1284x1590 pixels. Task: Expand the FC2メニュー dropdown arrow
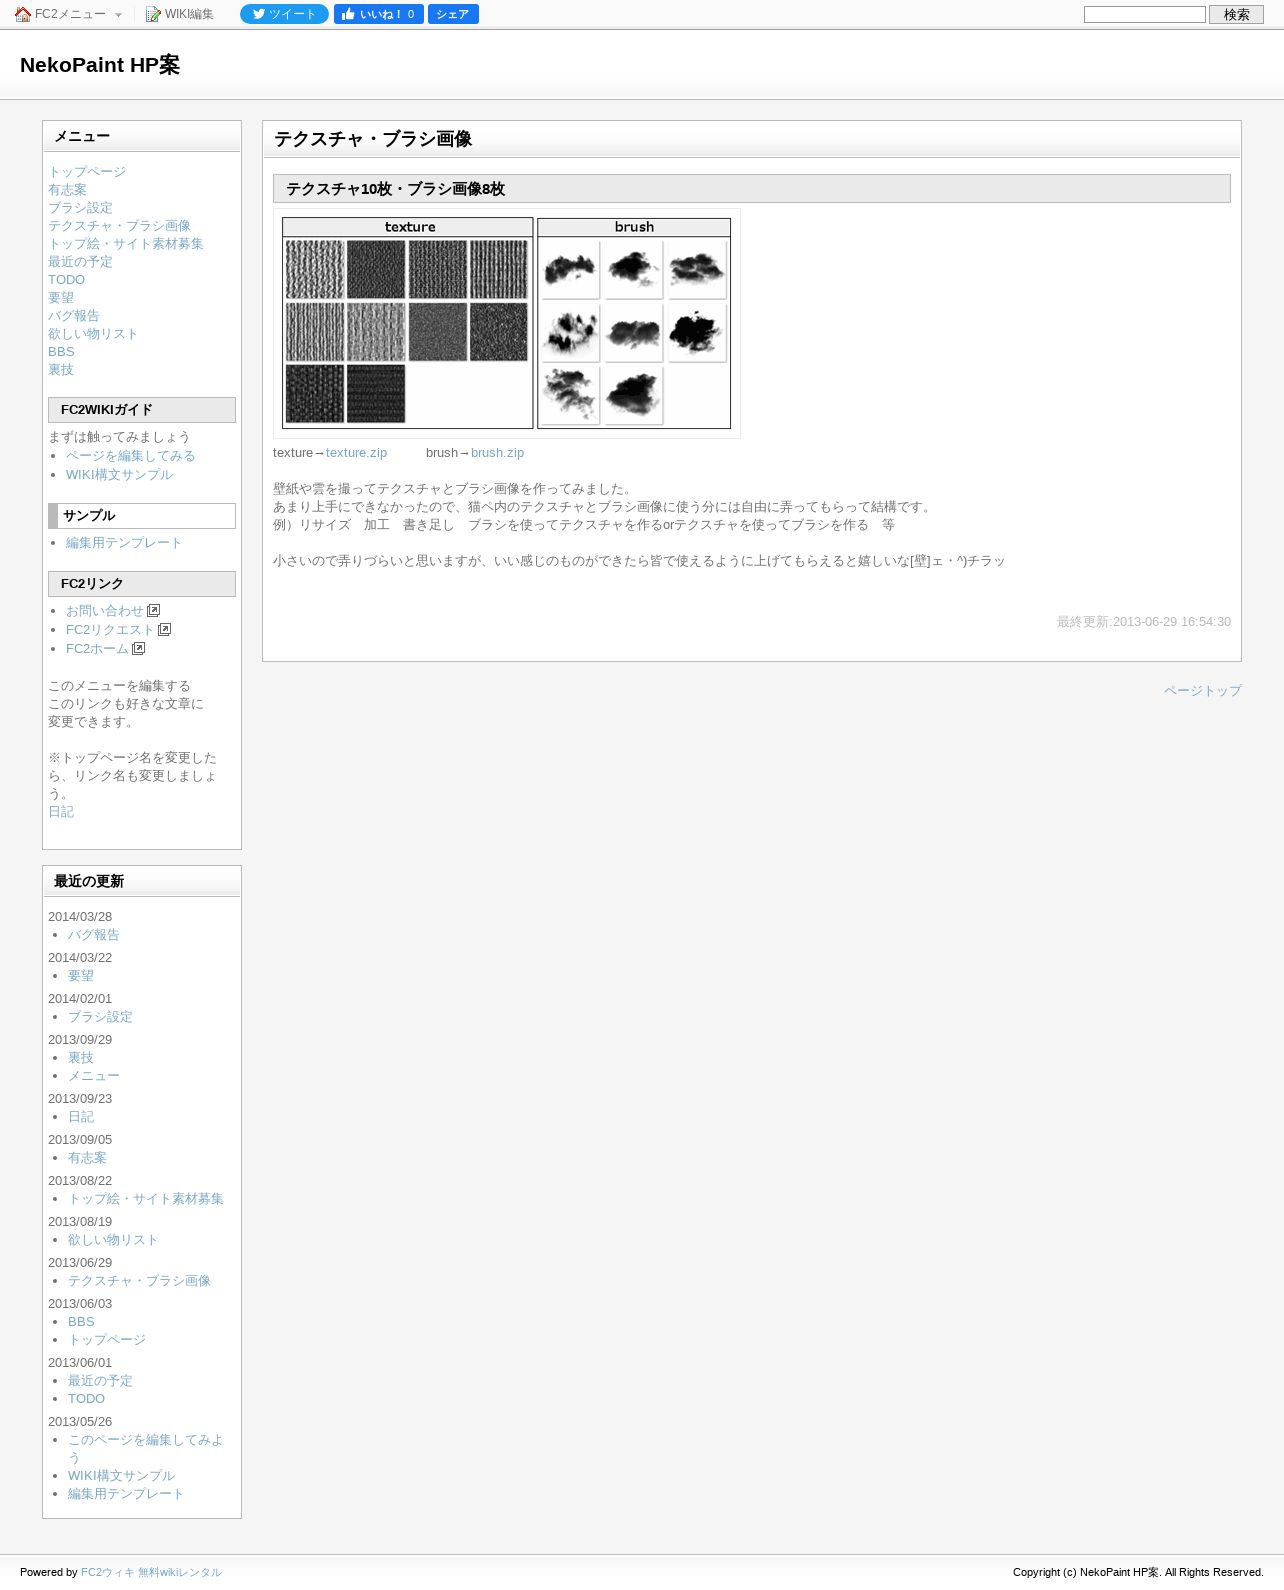pyautogui.click(x=118, y=15)
